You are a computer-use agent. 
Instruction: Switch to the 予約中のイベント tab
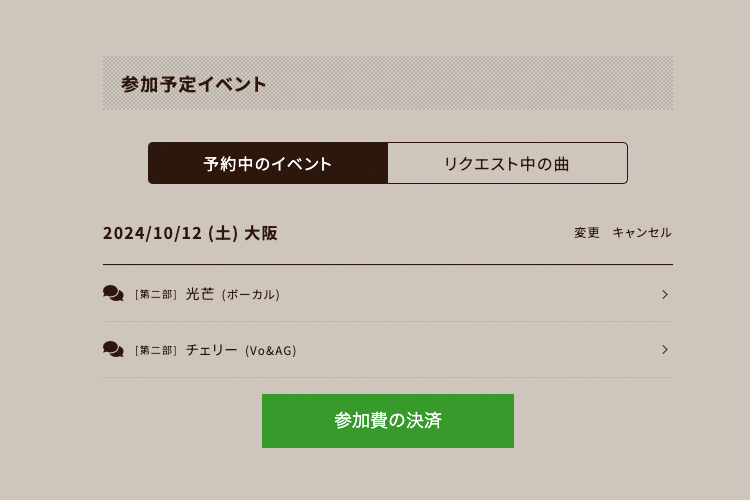click(x=268, y=163)
